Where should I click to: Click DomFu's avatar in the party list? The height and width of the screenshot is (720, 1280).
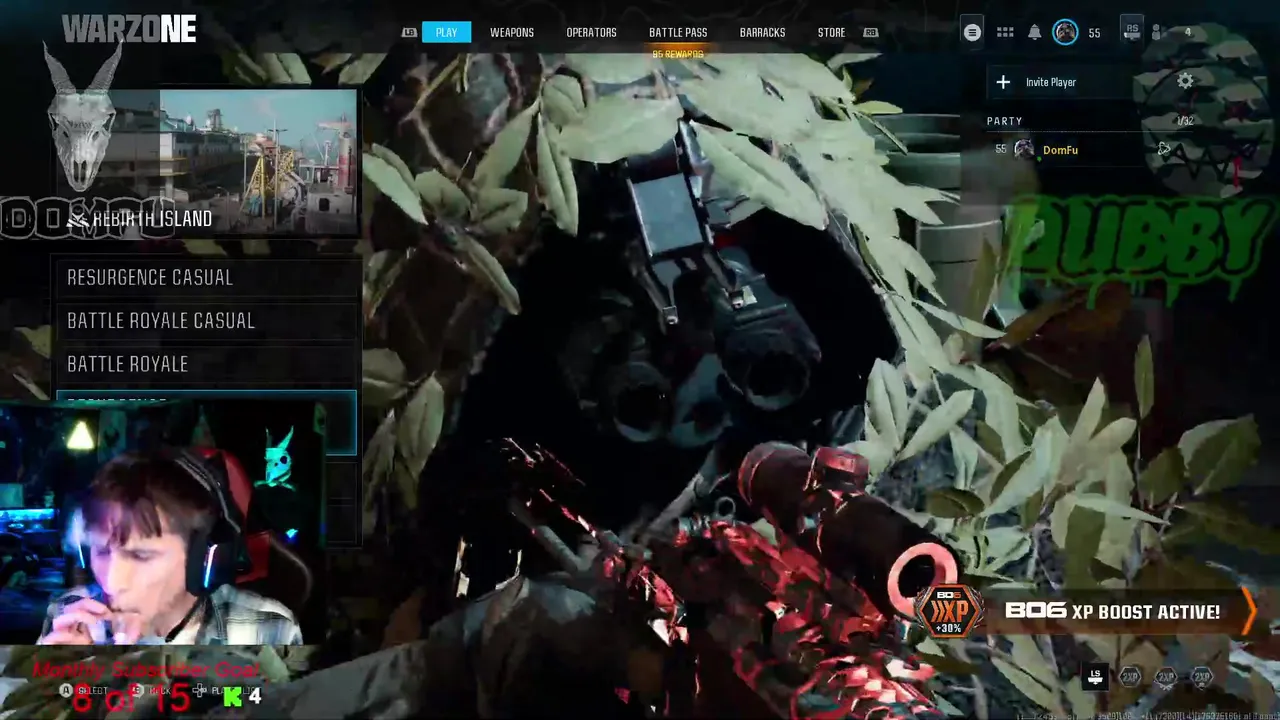pos(1023,149)
